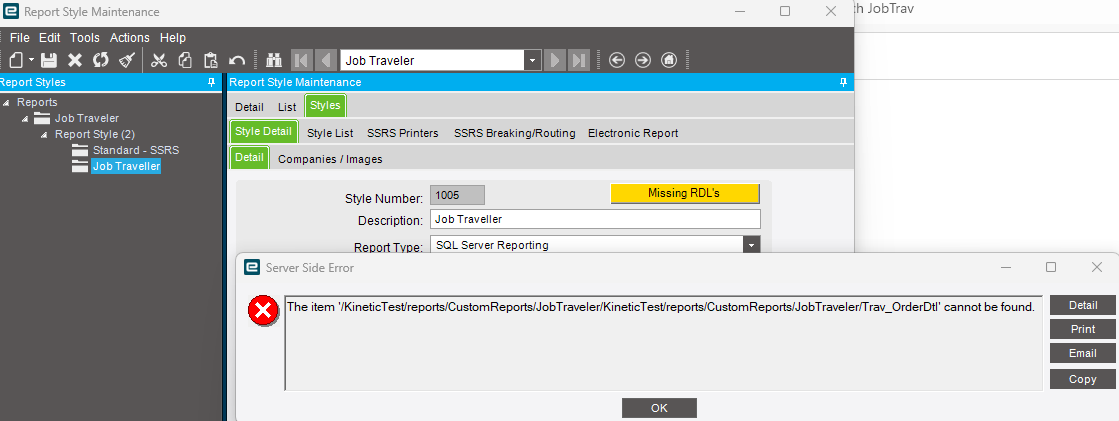Open the Job Traveler navigation dropdown
The width and height of the screenshot is (1119, 421).
pos(533,60)
